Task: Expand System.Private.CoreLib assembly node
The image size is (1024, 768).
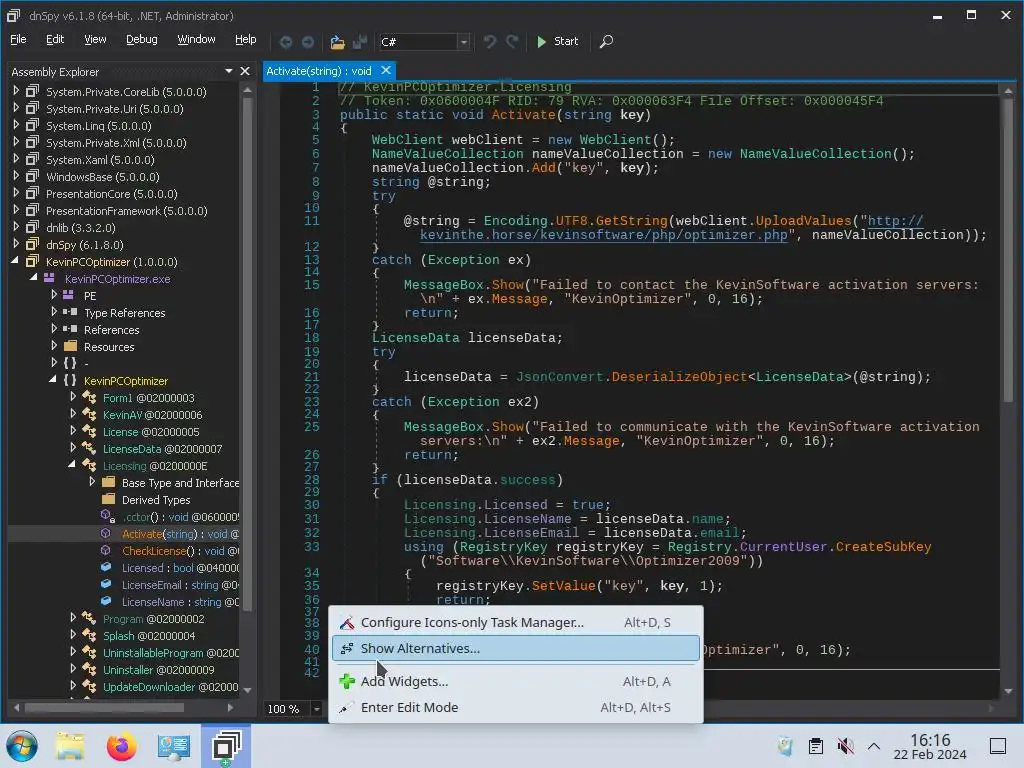Action: click(16, 91)
